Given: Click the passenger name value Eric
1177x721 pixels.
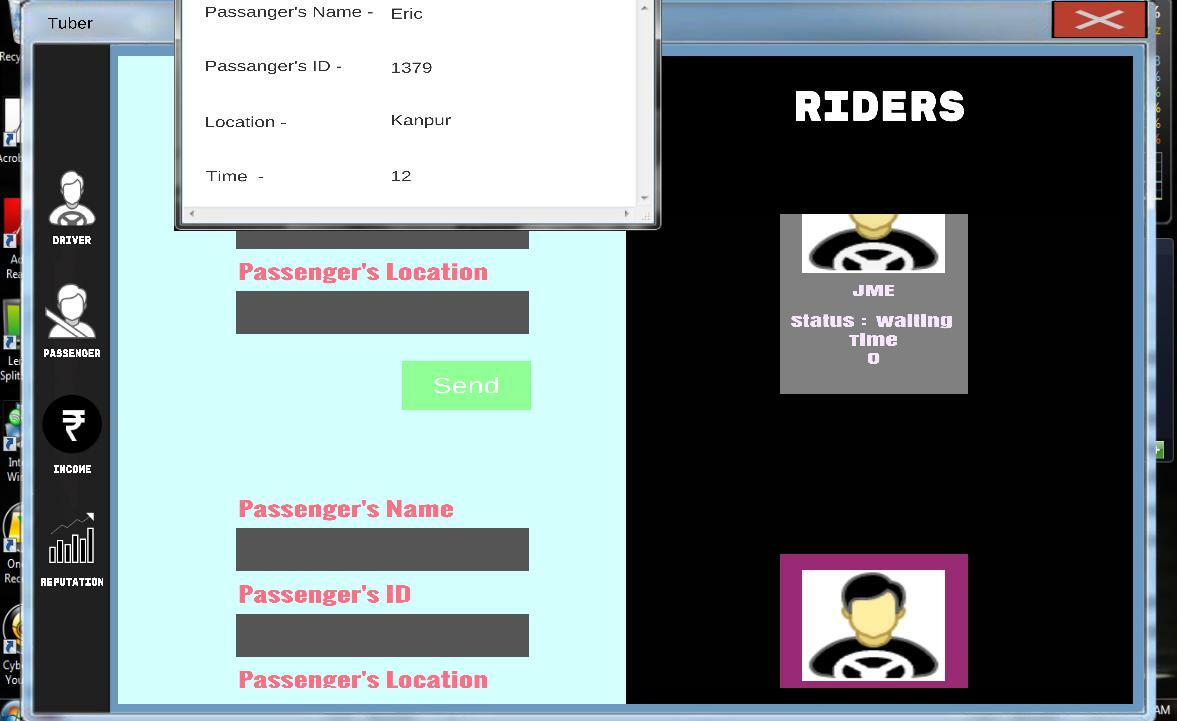Looking at the screenshot, I should 407,14.
